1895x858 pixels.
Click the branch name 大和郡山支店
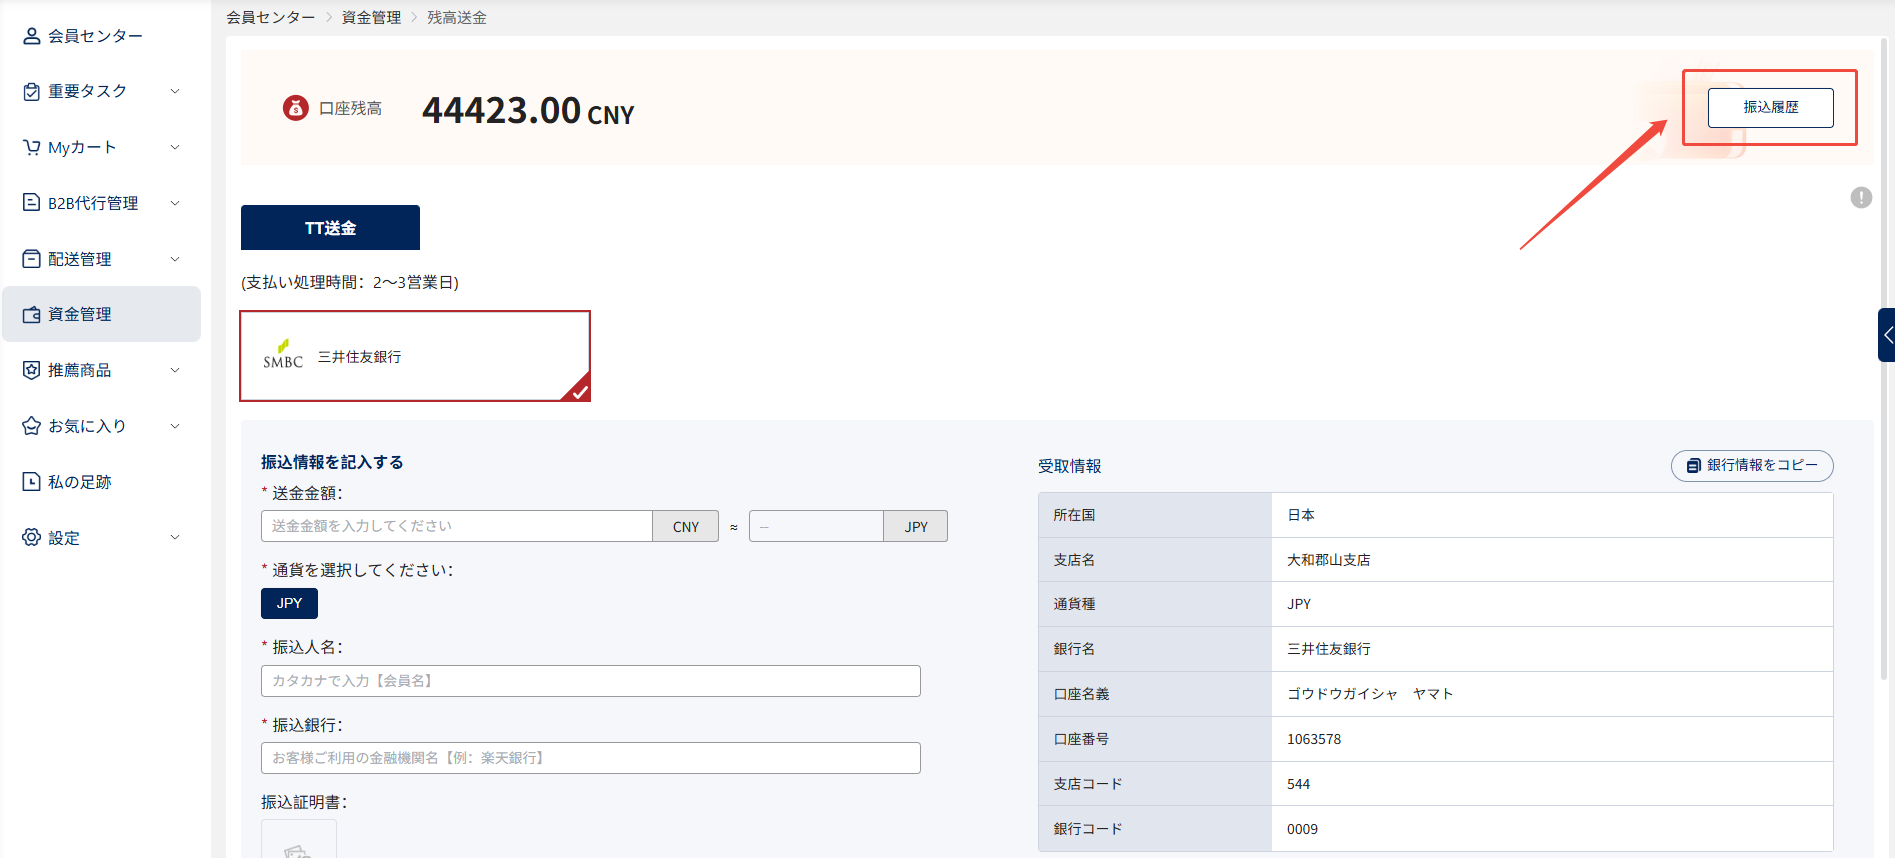1329,560
